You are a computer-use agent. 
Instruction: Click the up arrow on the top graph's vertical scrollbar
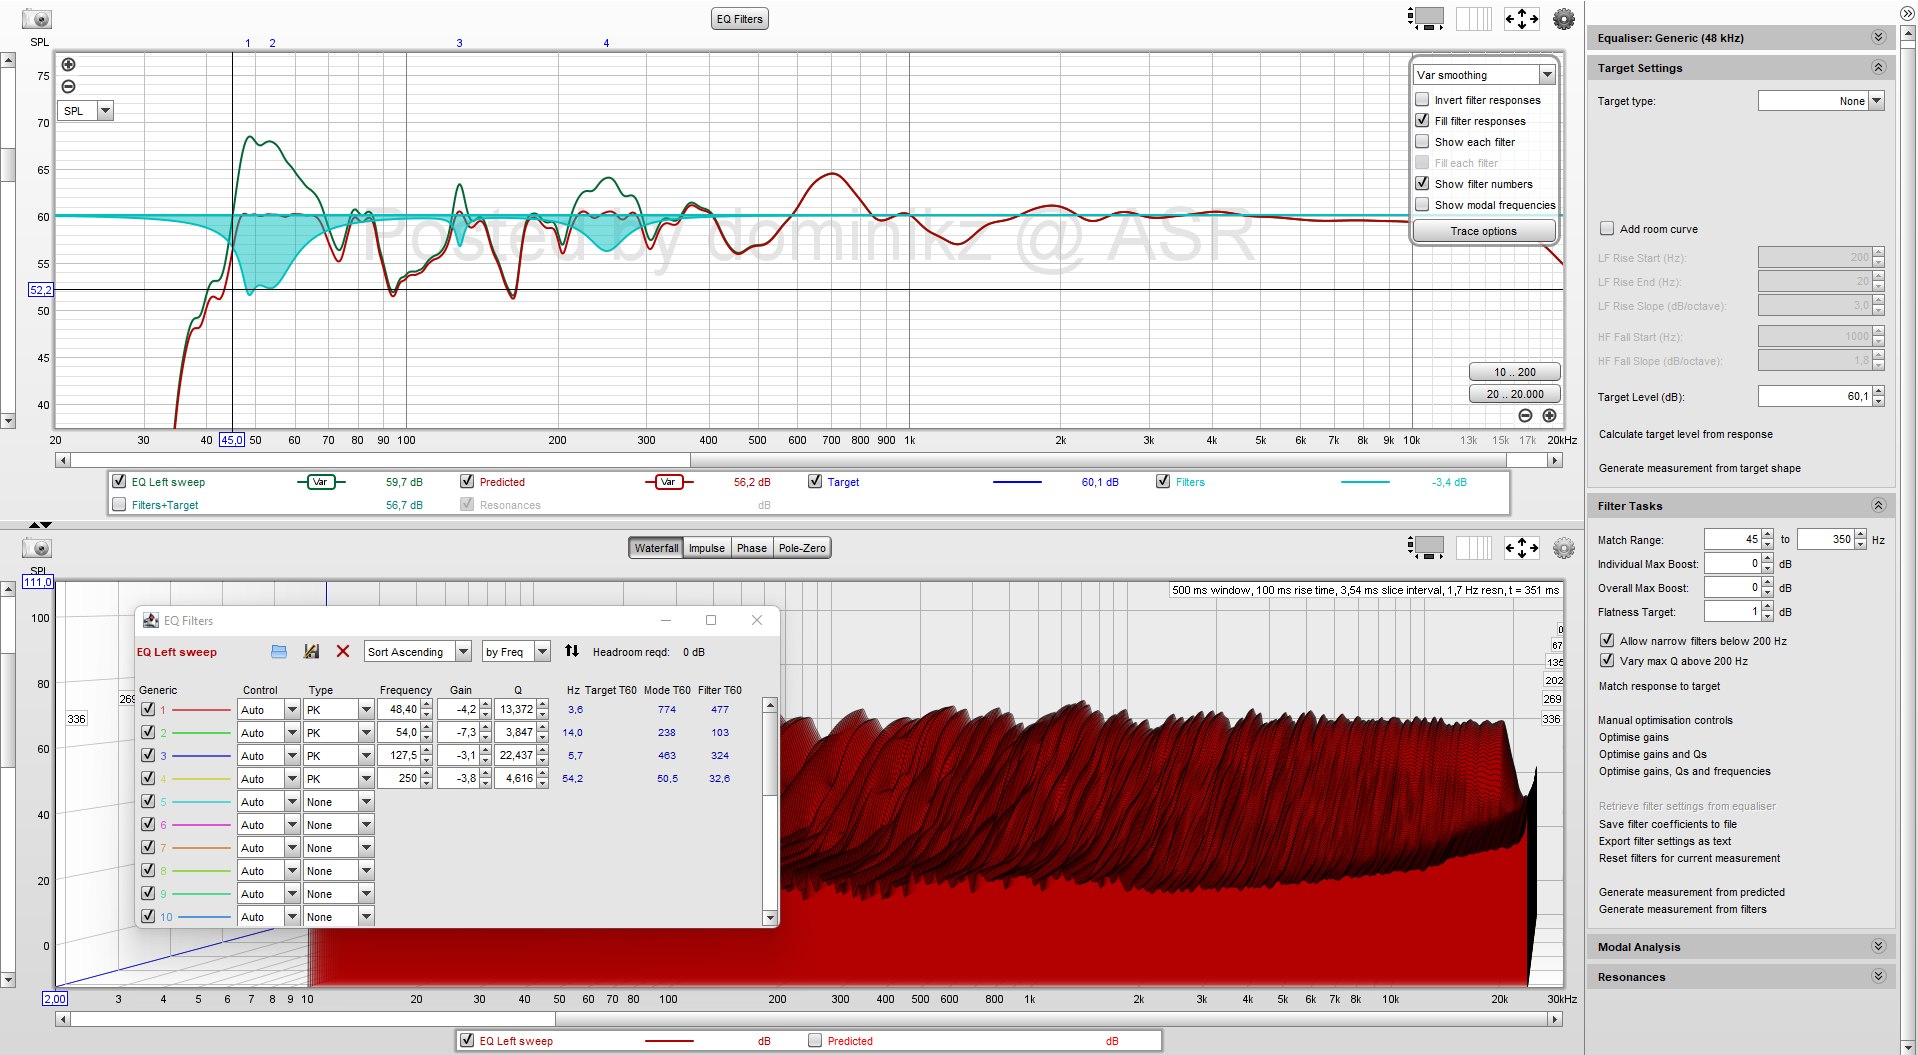8,60
